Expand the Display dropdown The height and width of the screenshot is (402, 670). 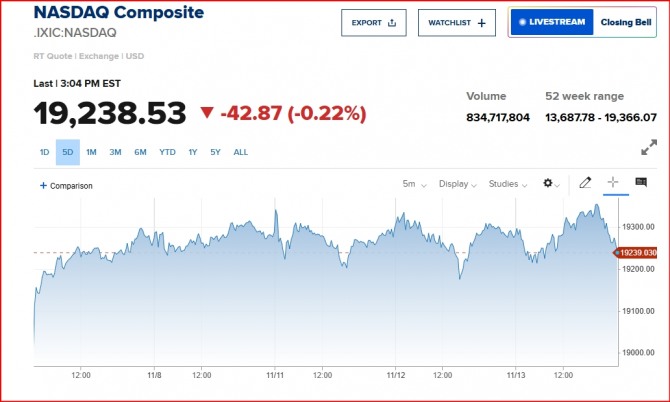457,184
